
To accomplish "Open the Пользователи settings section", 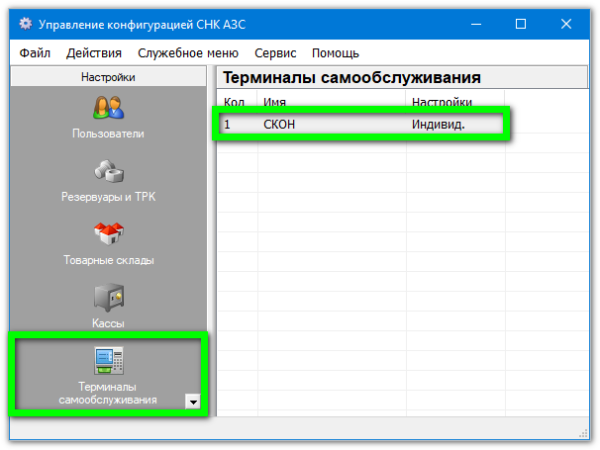I will (x=108, y=108).
